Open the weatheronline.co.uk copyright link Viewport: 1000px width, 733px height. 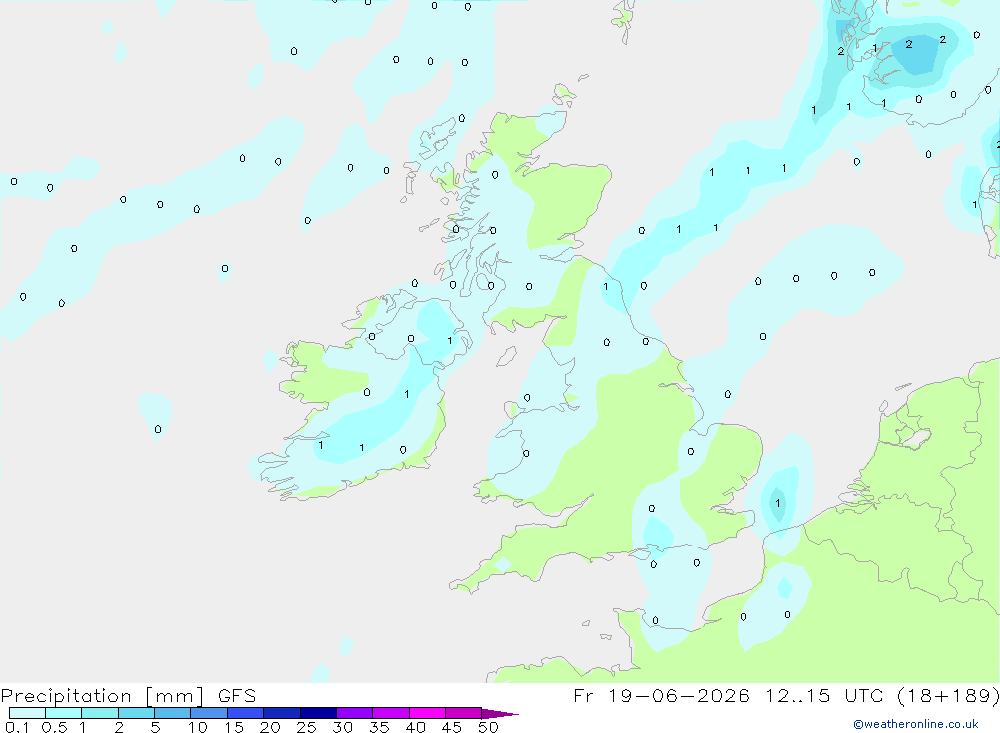point(916,724)
